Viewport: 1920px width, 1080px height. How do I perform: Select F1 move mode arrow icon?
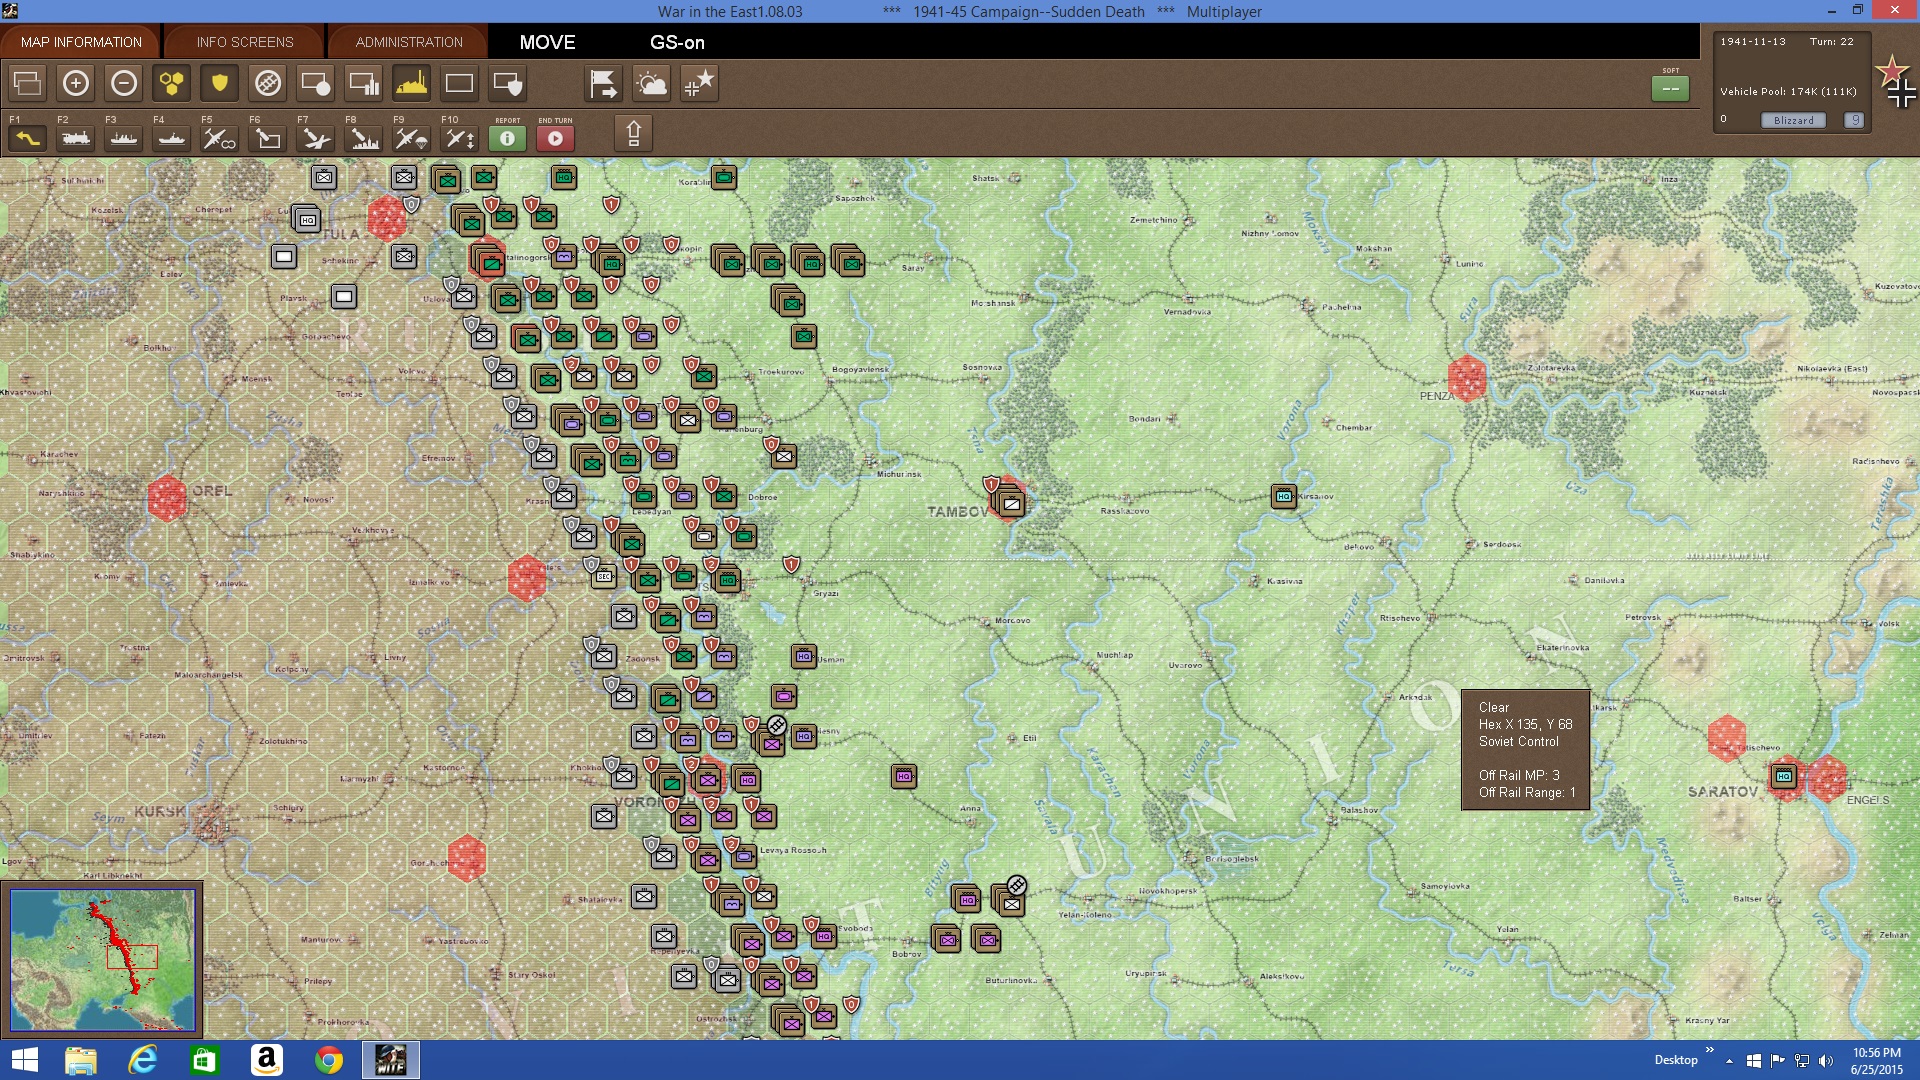pos(27,138)
